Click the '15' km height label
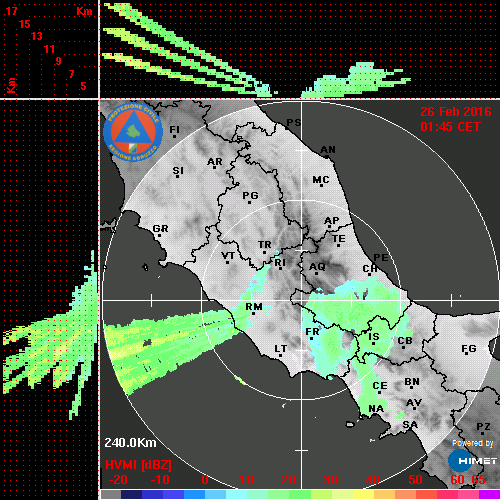 [24, 24]
